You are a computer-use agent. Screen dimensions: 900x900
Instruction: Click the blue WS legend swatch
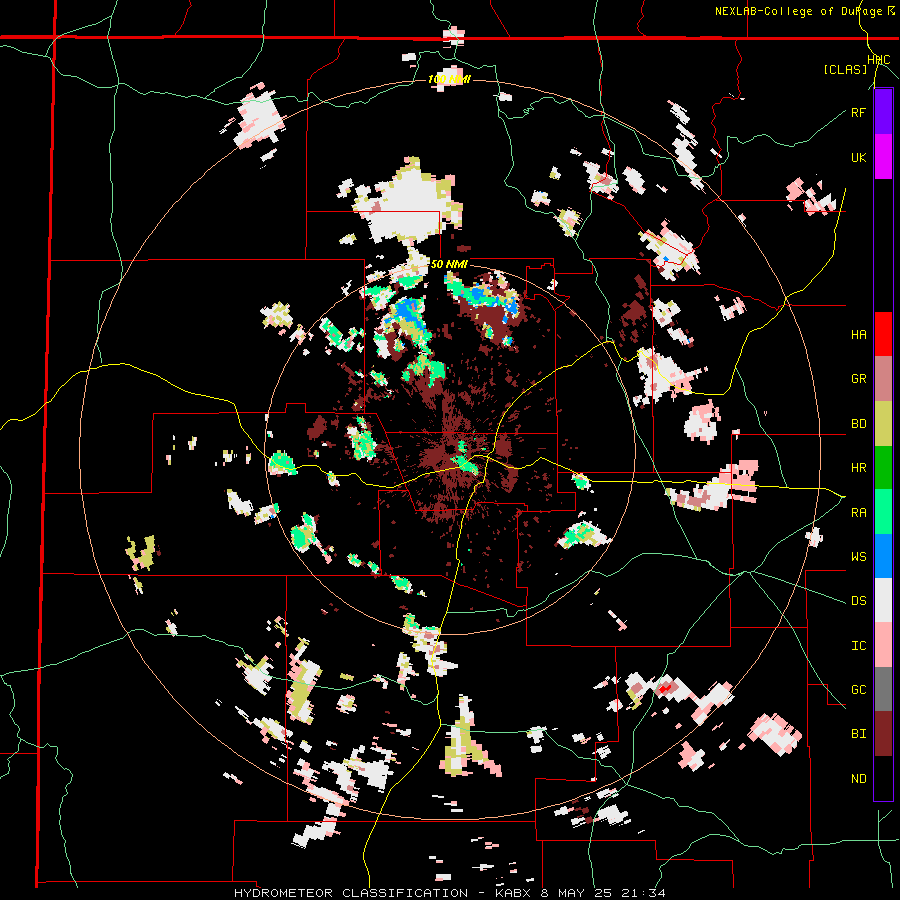[883, 556]
